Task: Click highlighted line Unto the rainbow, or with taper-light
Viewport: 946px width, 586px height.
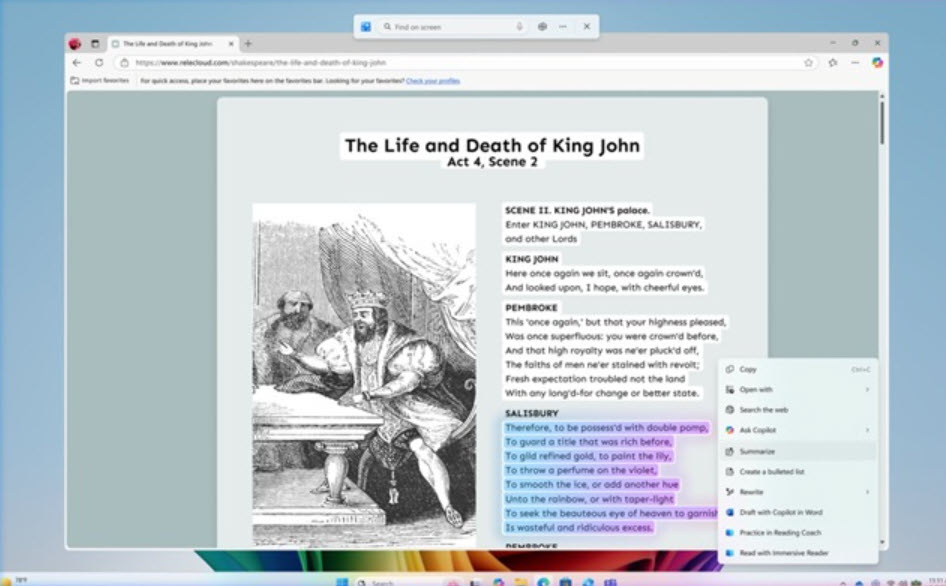Action: click(x=589, y=499)
